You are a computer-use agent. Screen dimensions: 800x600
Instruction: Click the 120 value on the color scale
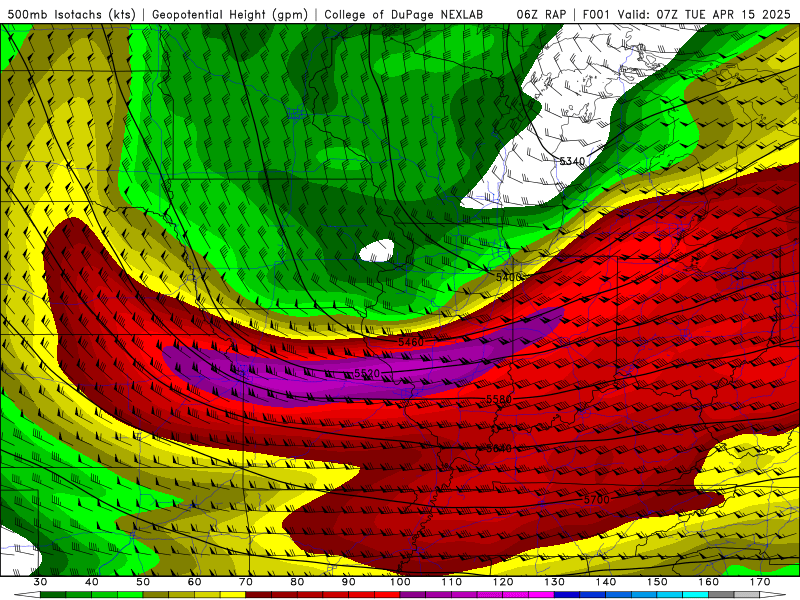503,582
